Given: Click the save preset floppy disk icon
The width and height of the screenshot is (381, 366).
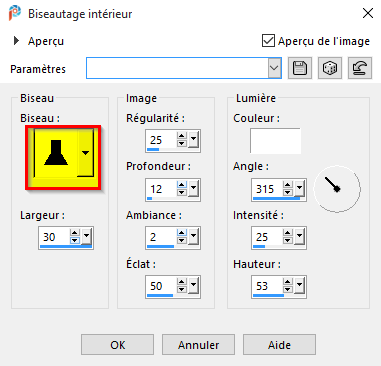Looking at the screenshot, I should [300, 68].
